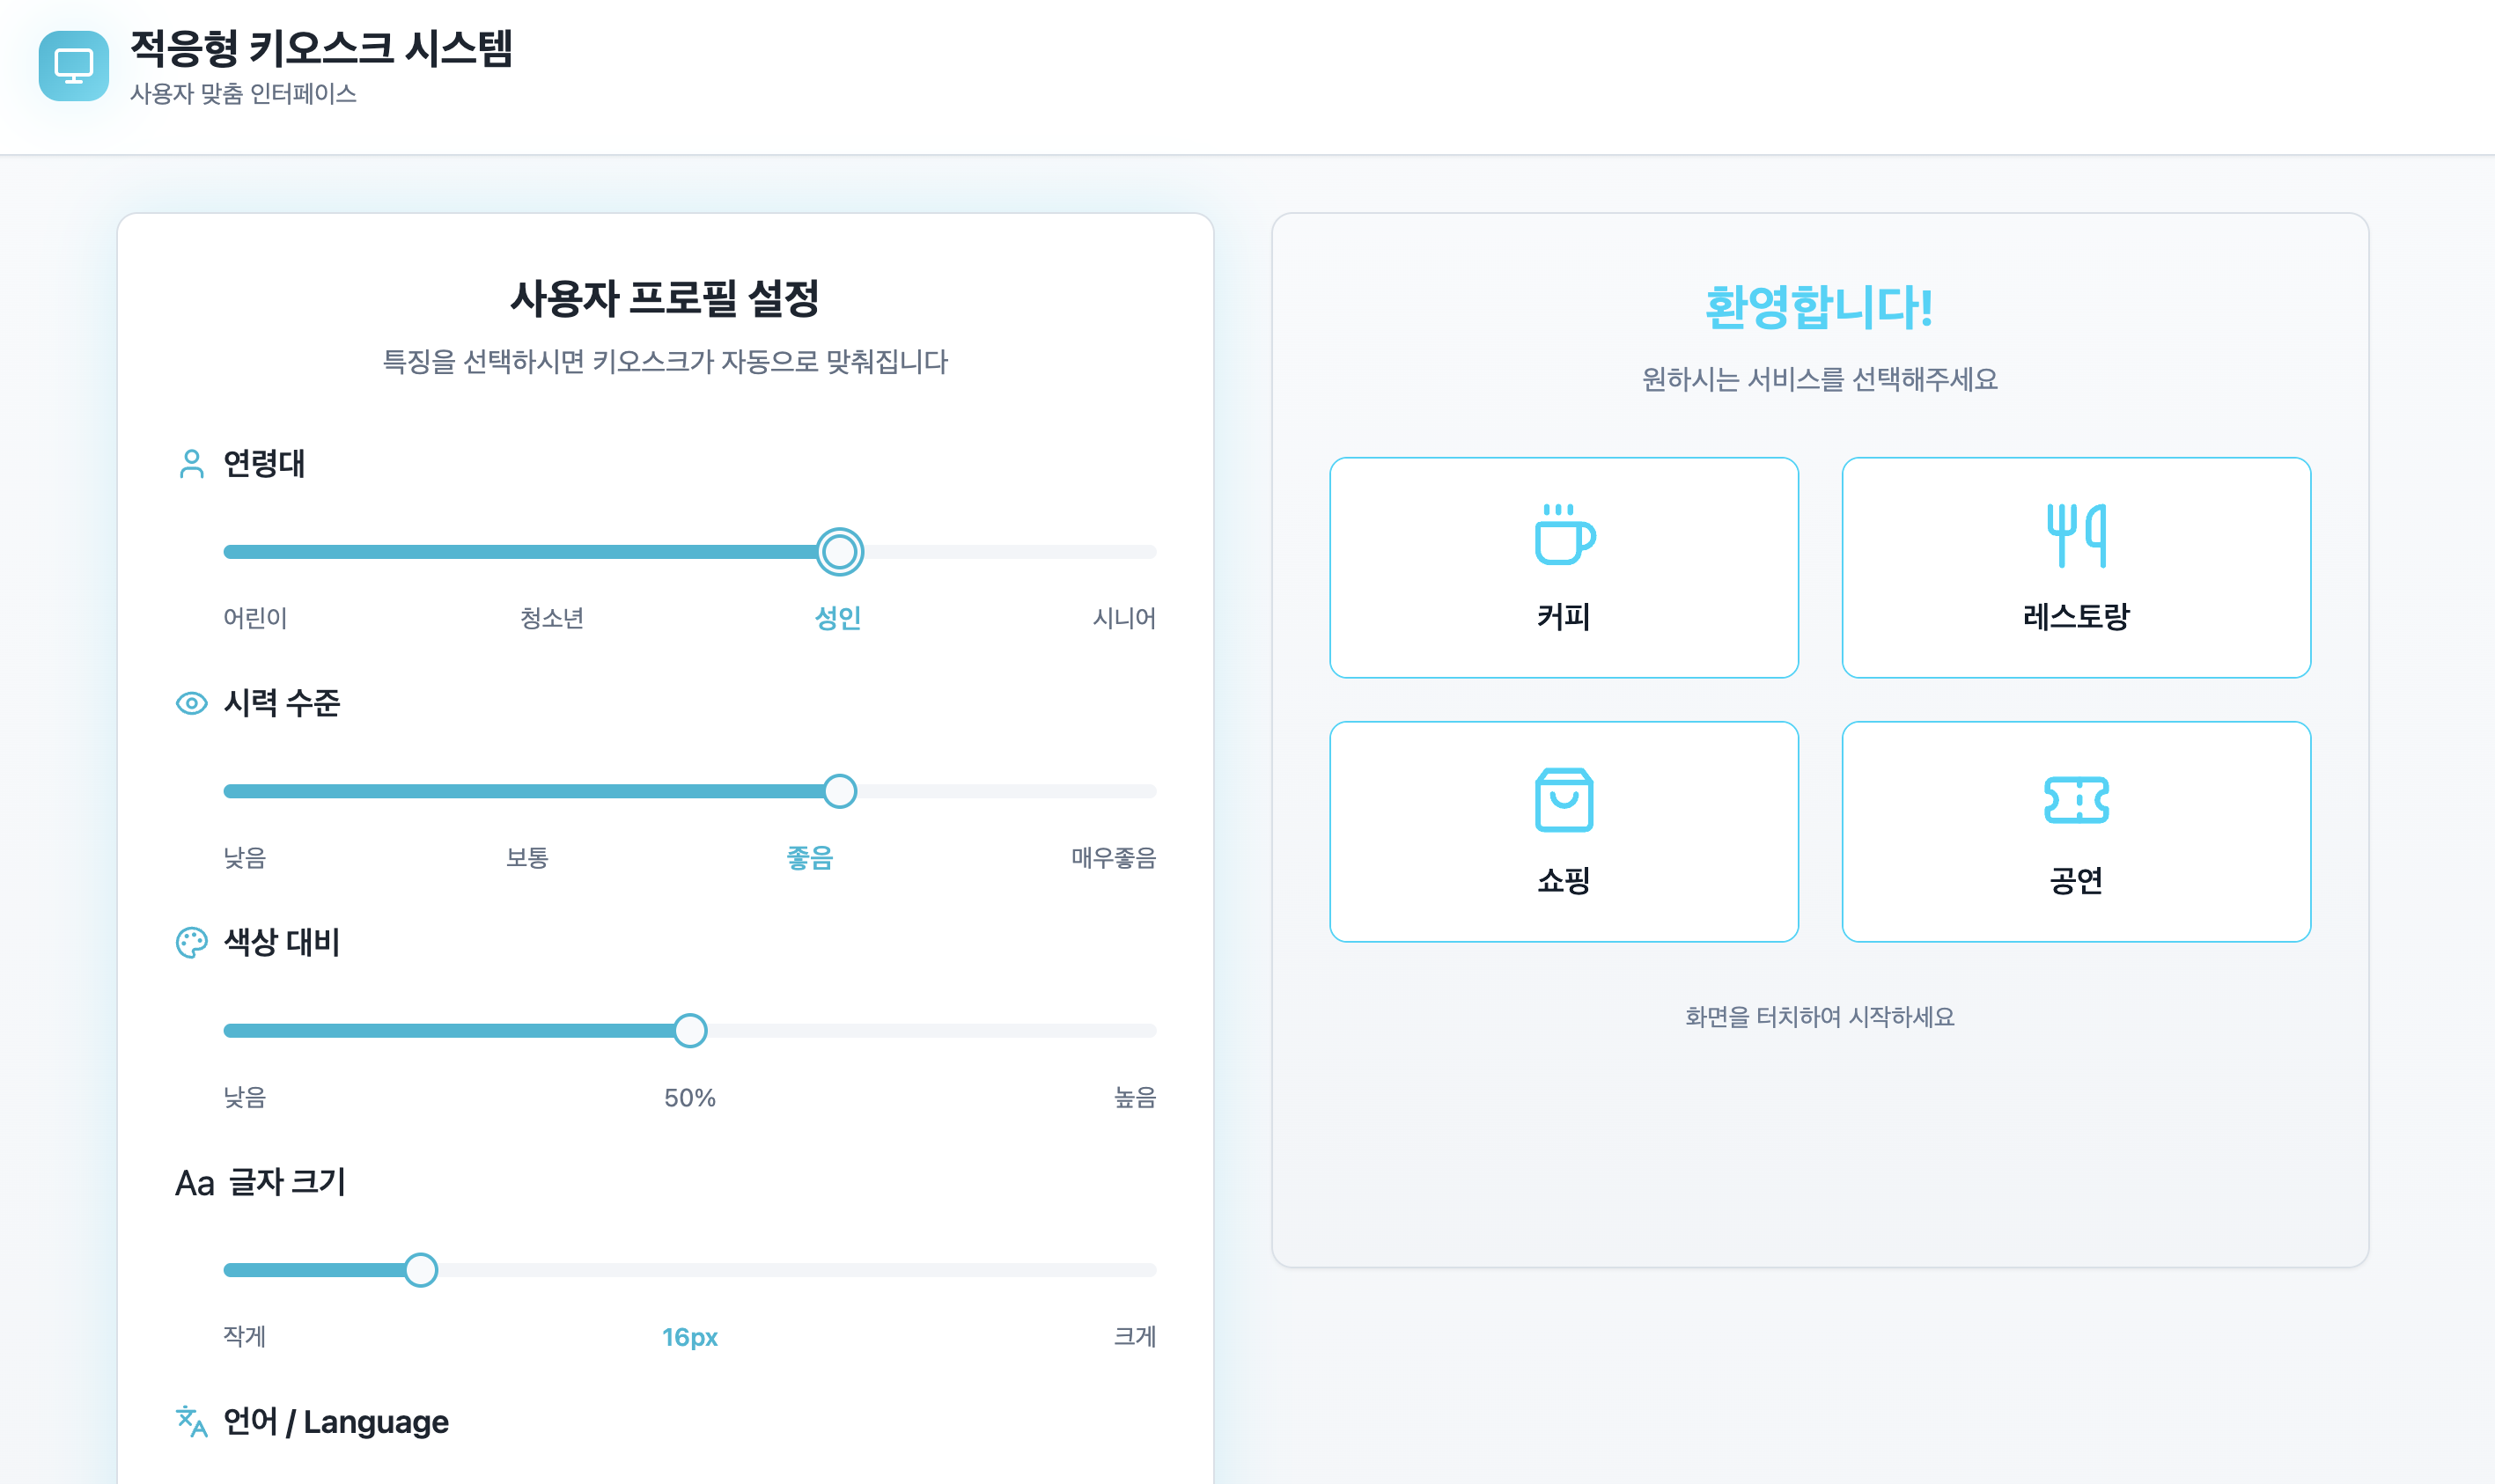2495x1484 pixels.
Task: Click the eye icon next to 시력 수준
Action: (x=190, y=703)
